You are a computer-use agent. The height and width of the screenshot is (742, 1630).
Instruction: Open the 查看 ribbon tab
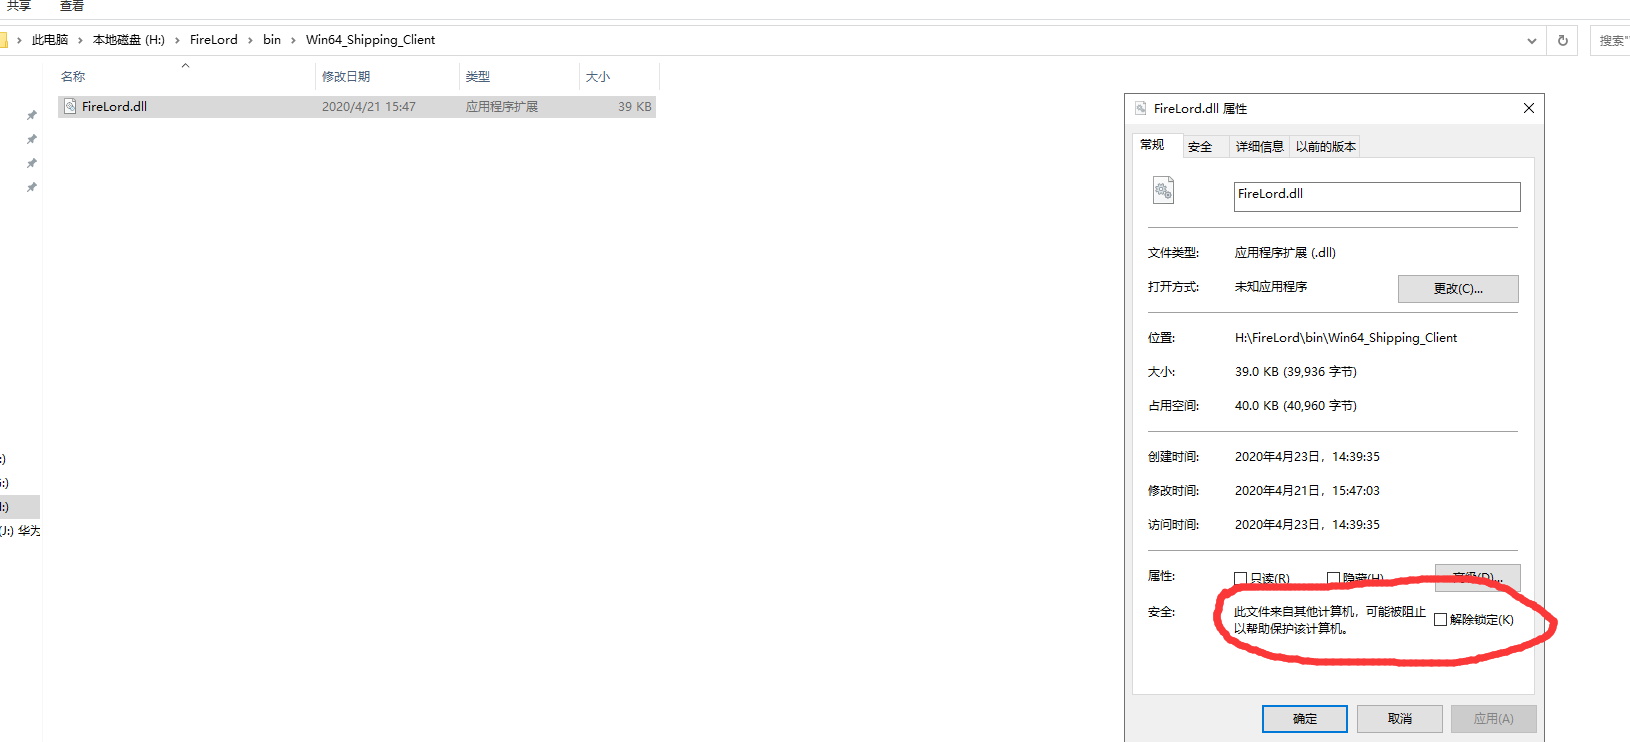(x=72, y=6)
